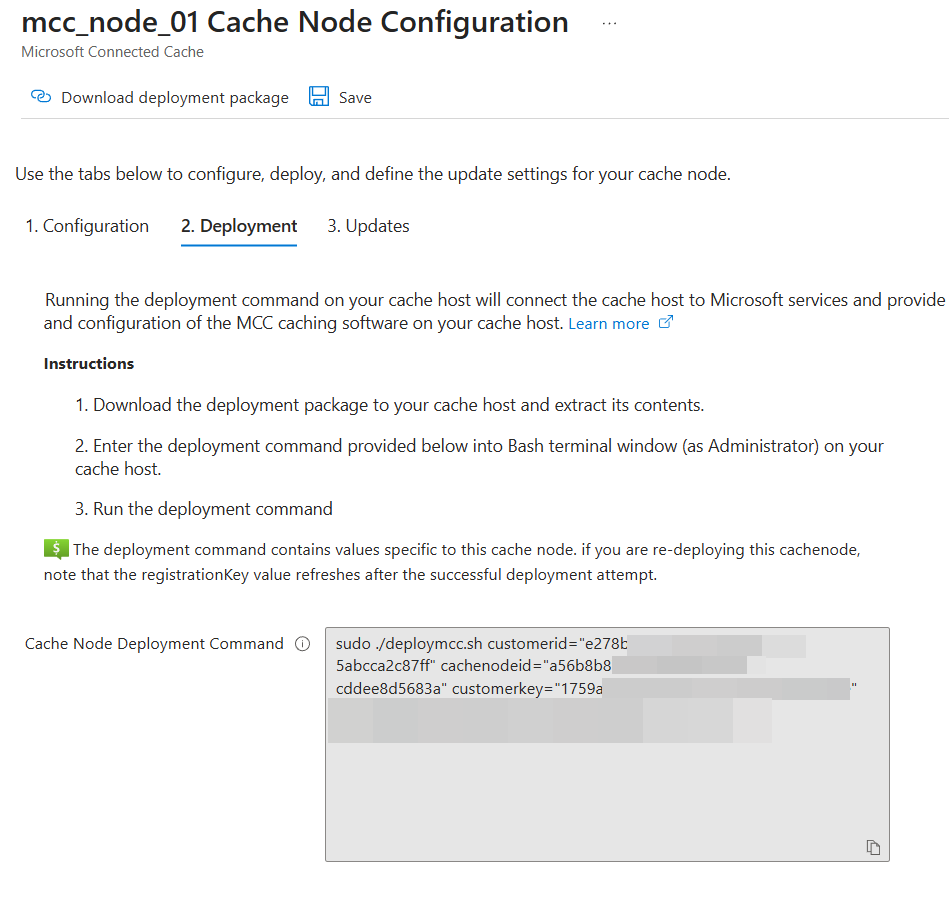Viewport: 949px width, 912px height.
Task: Click the Save floppy disk icon
Action: pyautogui.click(x=318, y=96)
